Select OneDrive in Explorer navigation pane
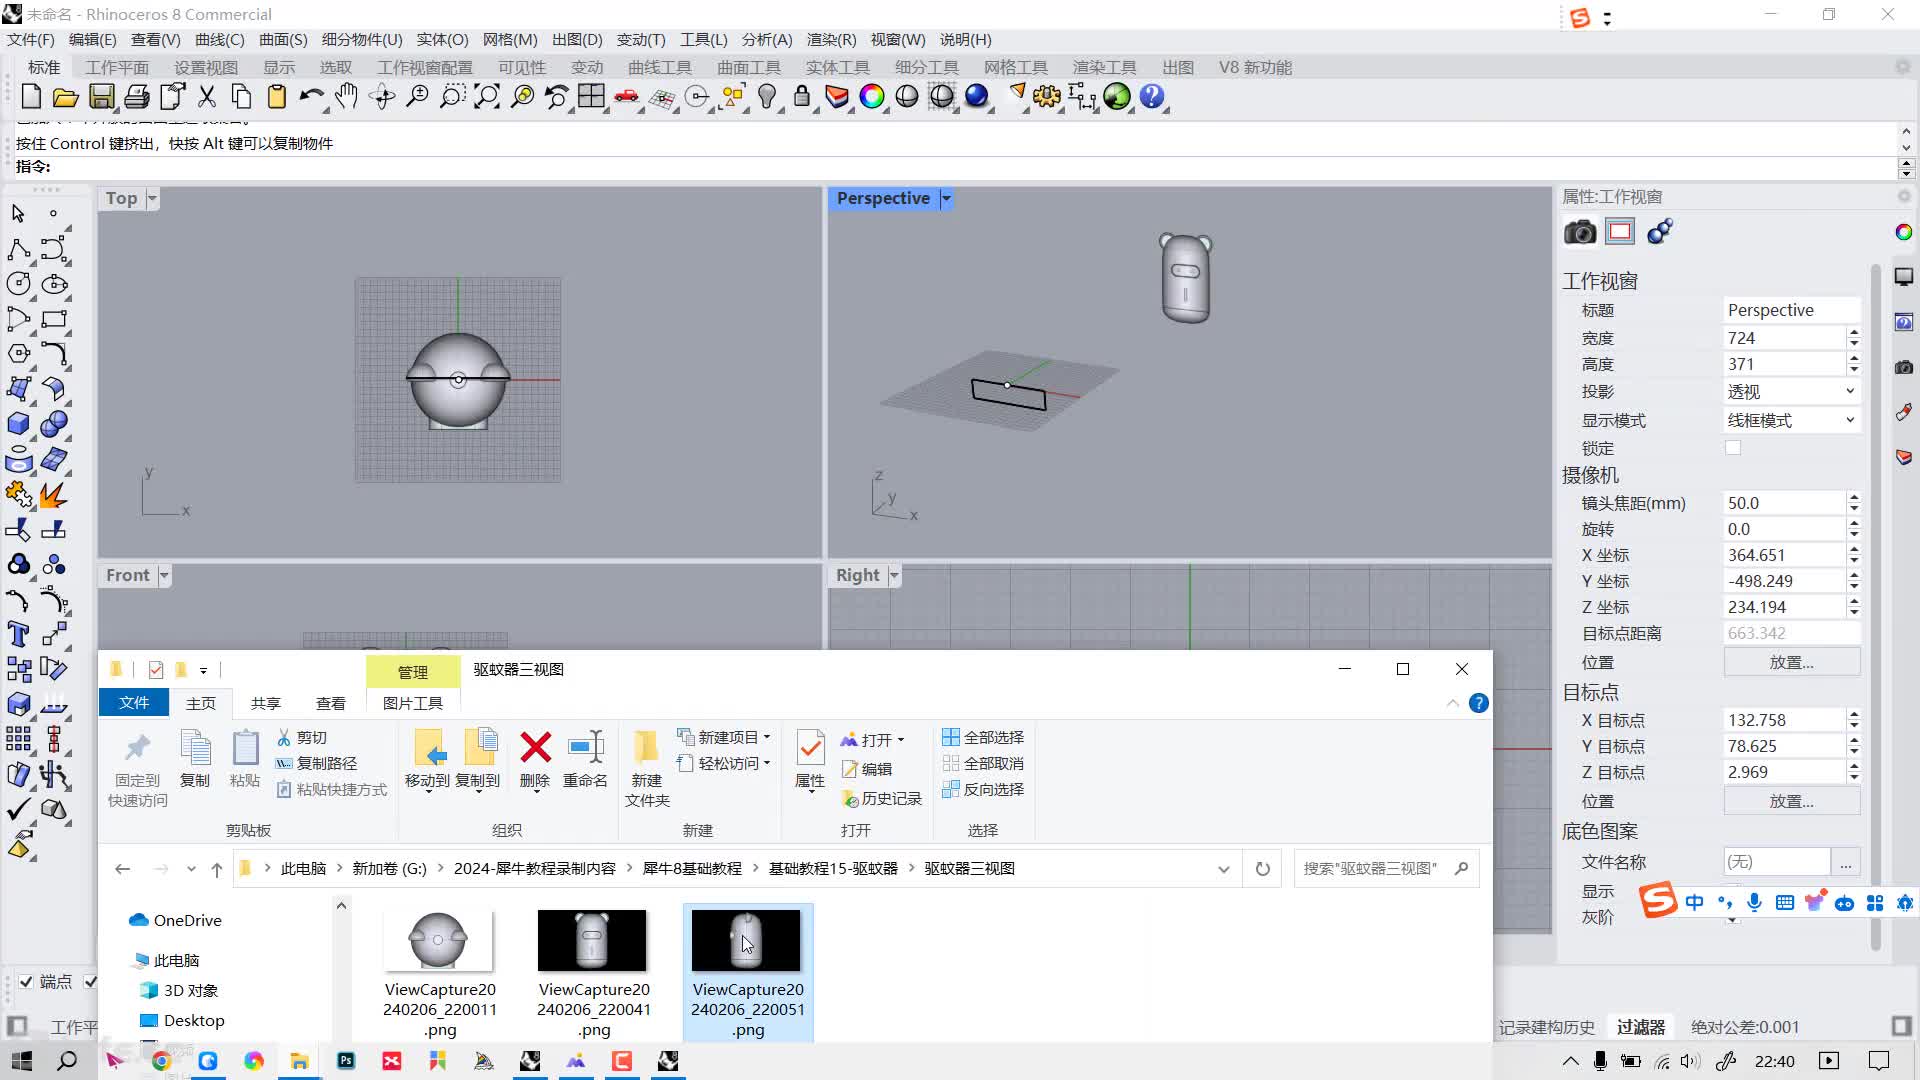The height and width of the screenshot is (1080, 1920). [x=175, y=920]
